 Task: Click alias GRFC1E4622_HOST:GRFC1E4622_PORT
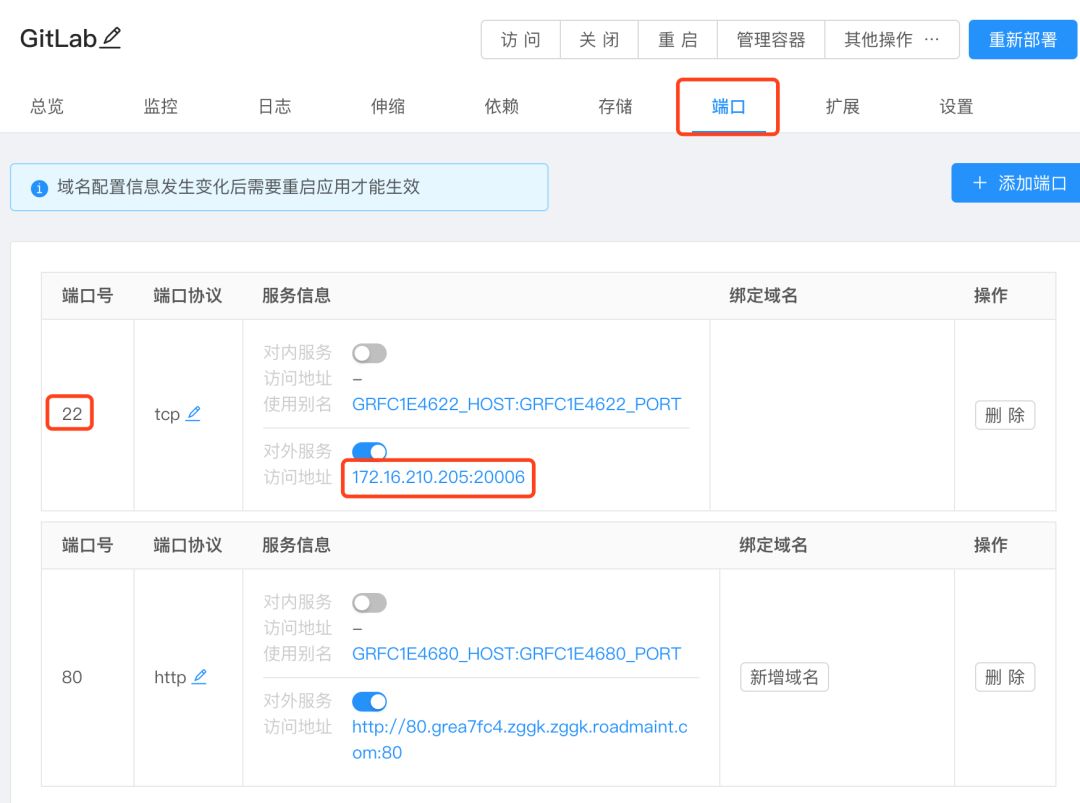pos(517,404)
